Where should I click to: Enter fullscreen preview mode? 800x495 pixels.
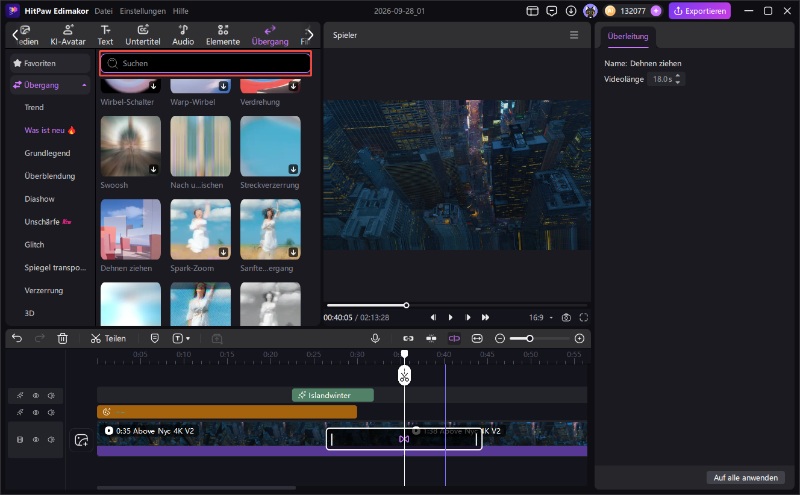click(x=584, y=317)
